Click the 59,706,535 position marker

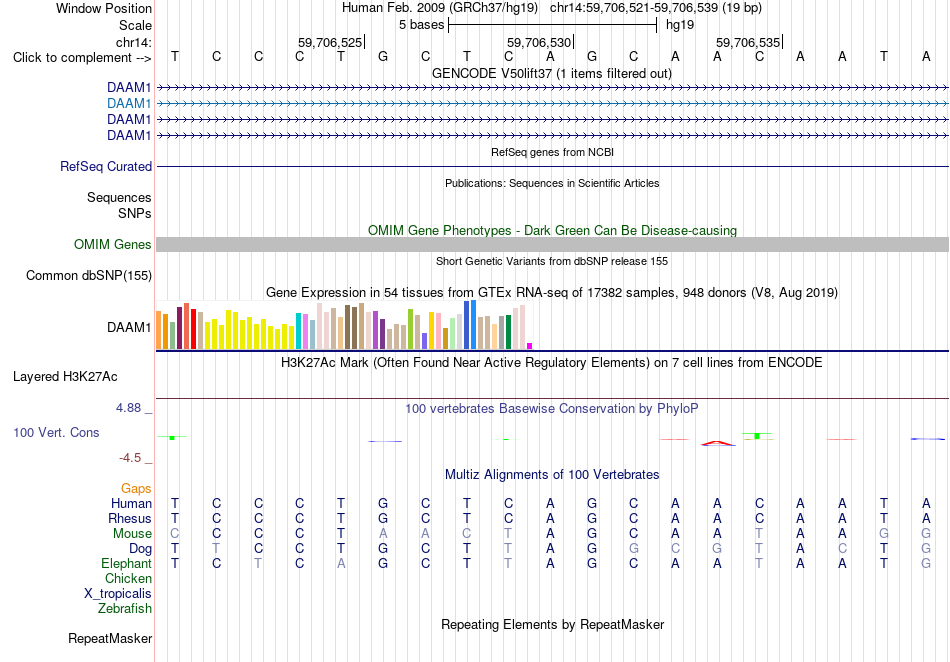tap(749, 42)
